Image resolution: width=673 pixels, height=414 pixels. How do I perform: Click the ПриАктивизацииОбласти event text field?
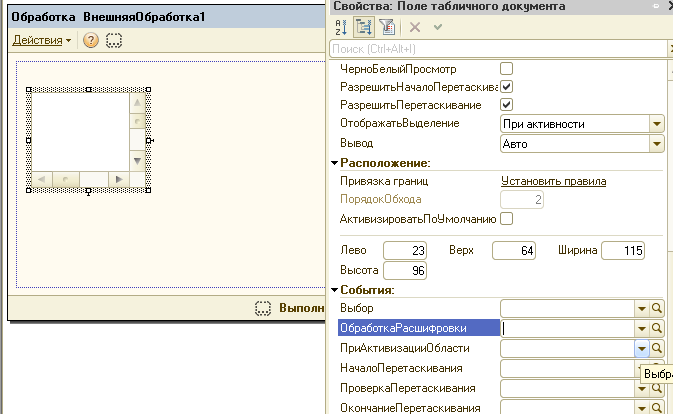567,348
